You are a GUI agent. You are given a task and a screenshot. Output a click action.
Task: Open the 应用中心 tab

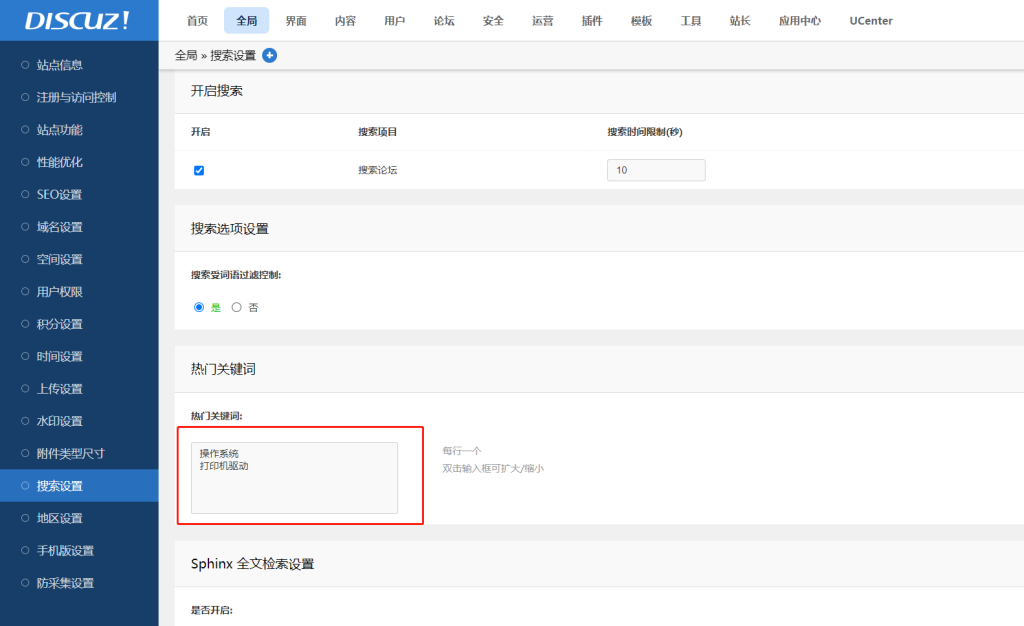click(800, 21)
